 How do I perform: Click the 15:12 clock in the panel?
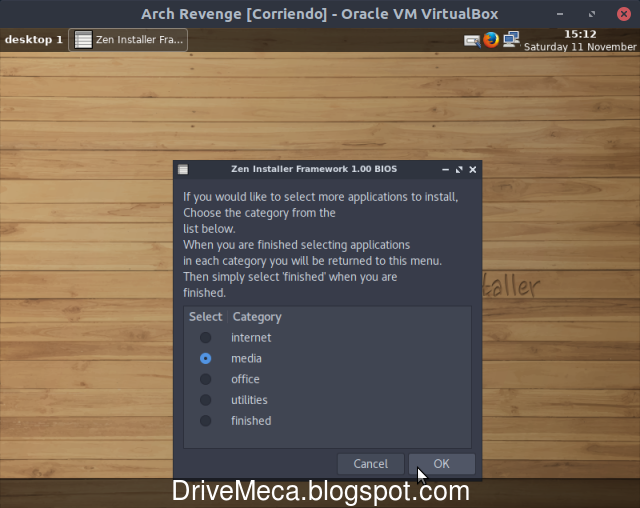580,34
